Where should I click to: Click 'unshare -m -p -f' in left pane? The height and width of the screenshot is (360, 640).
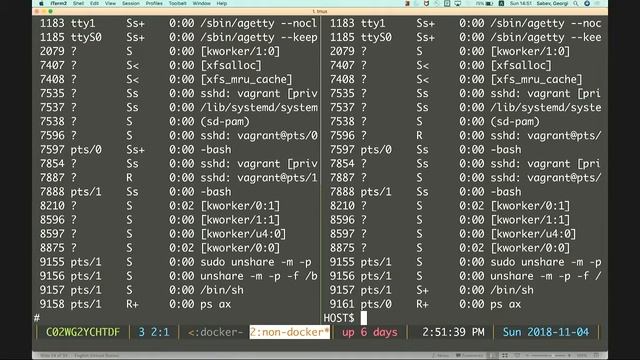click(x=250, y=276)
